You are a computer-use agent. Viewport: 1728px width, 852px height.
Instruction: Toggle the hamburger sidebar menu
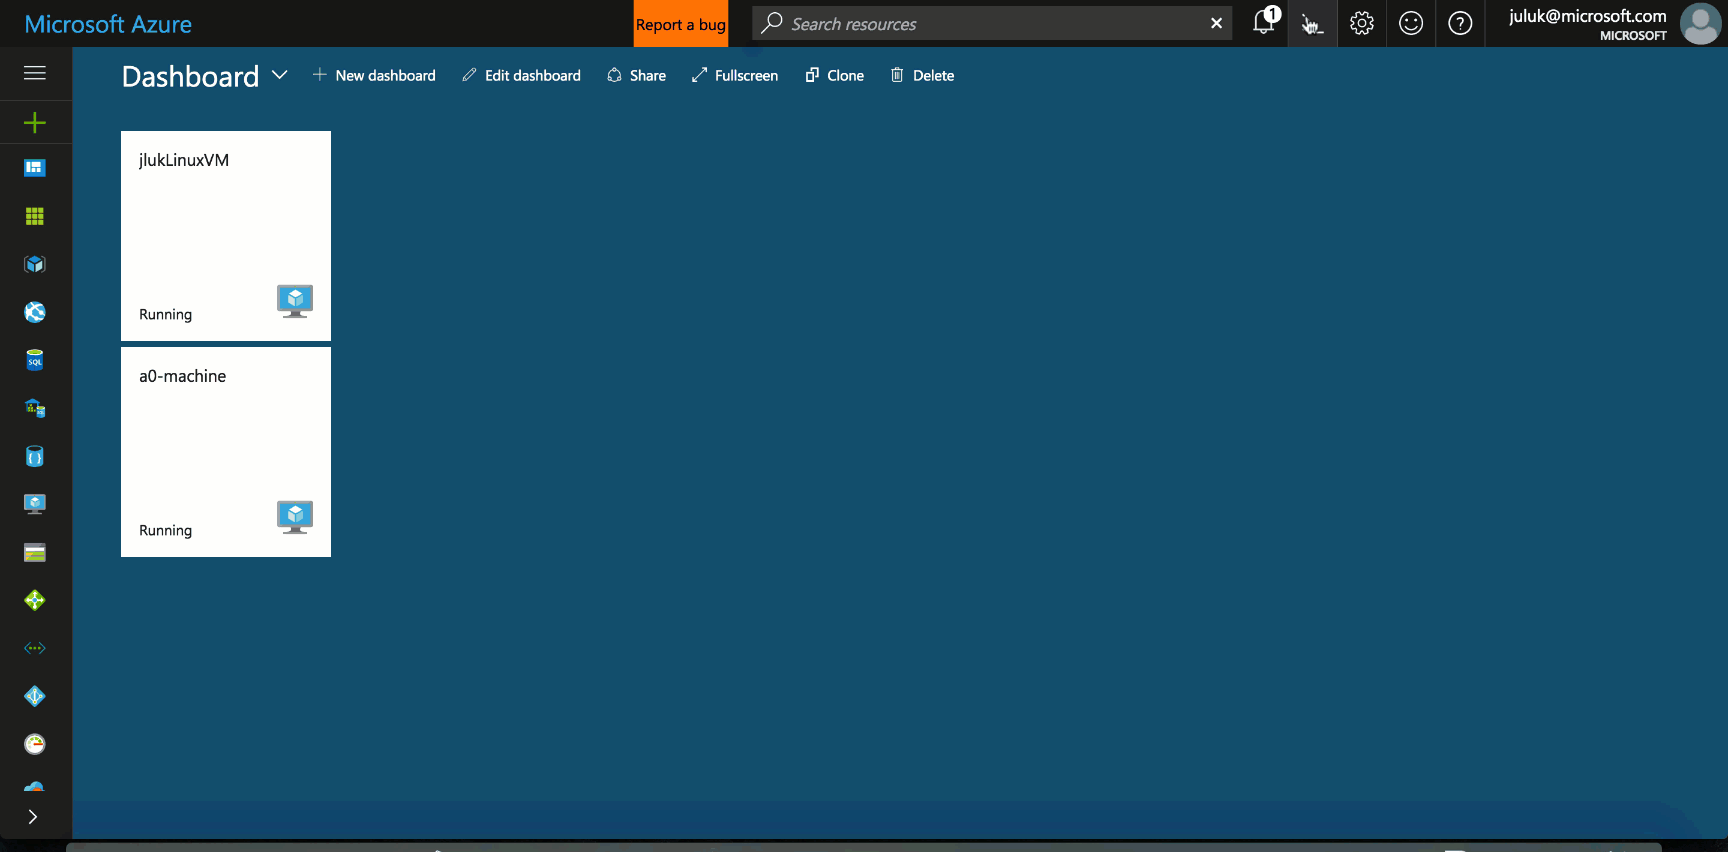35,73
